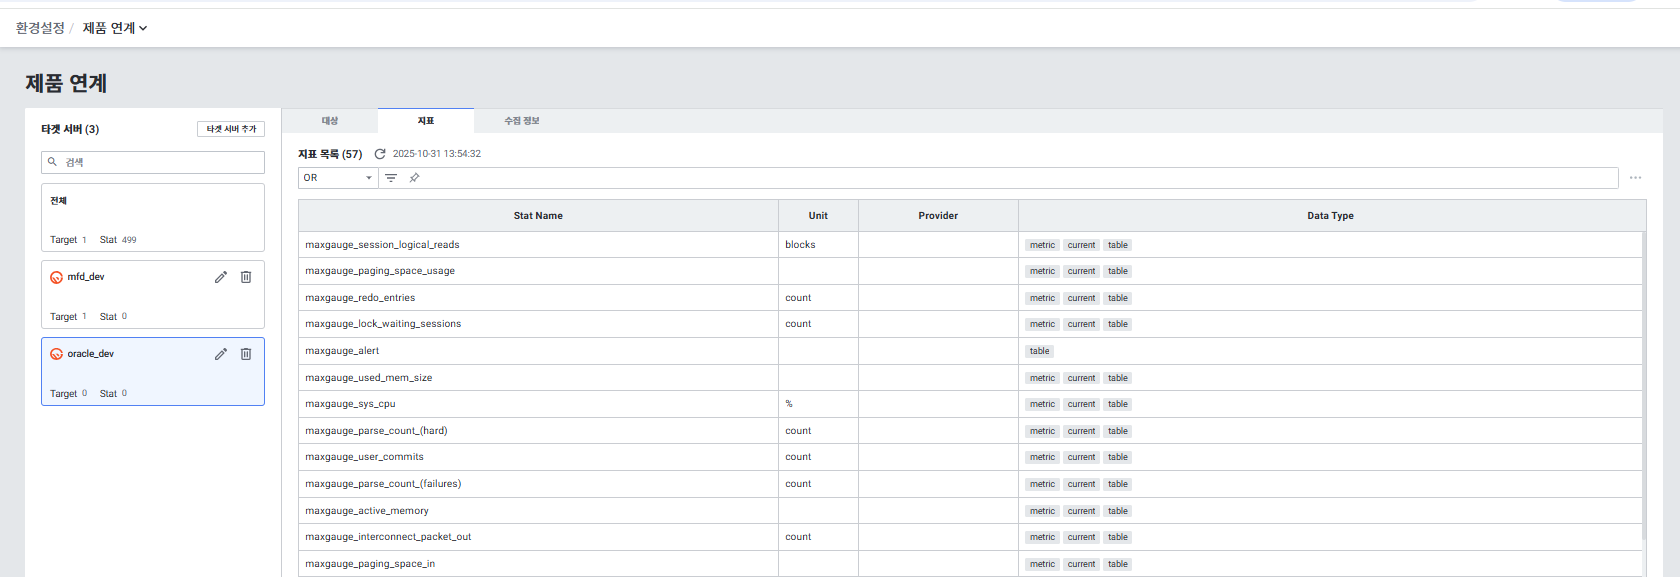Click the 타겟 서버 추가 button
1680x577 pixels.
tap(231, 129)
